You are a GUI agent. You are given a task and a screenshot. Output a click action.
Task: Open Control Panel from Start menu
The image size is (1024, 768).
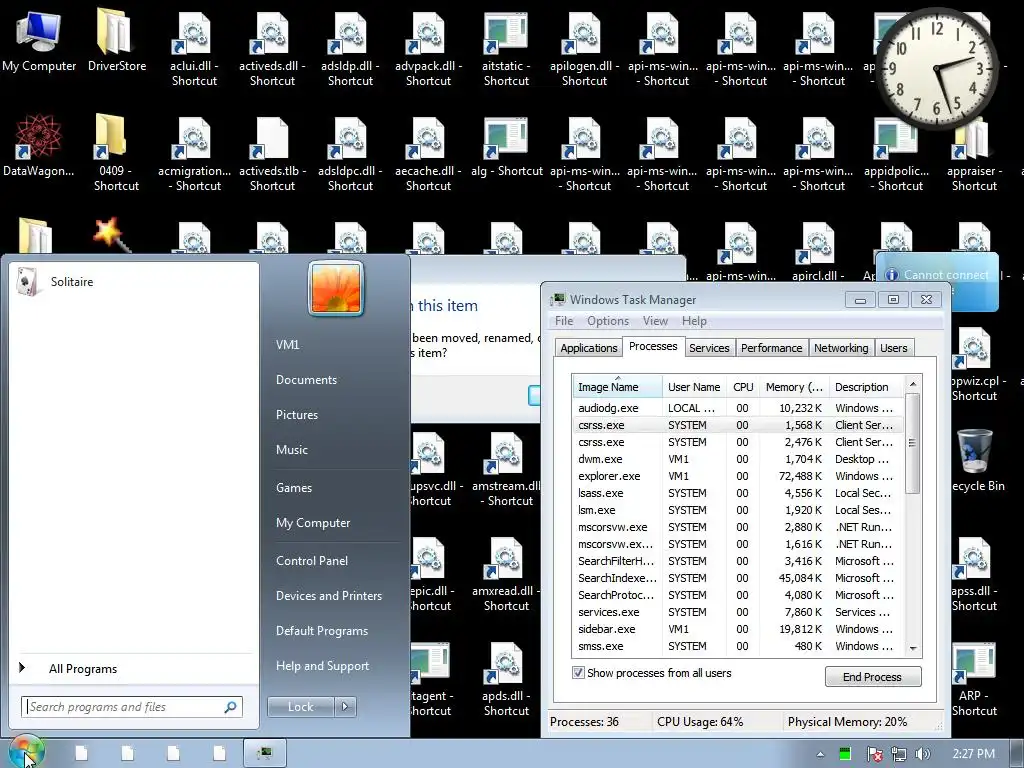click(x=312, y=560)
